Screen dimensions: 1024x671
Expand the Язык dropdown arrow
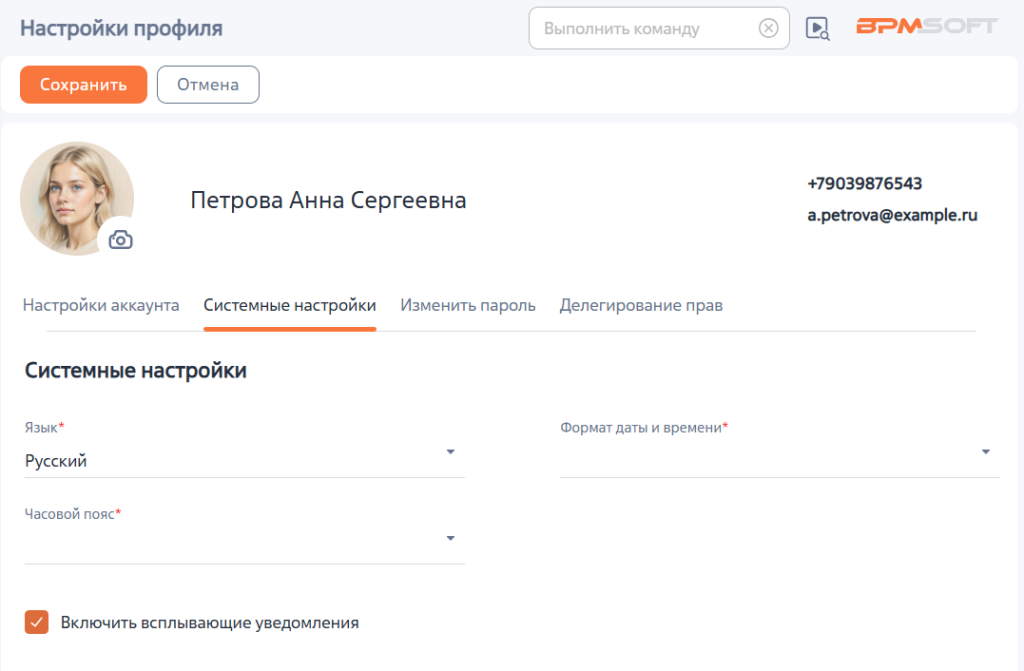[x=450, y=451]
